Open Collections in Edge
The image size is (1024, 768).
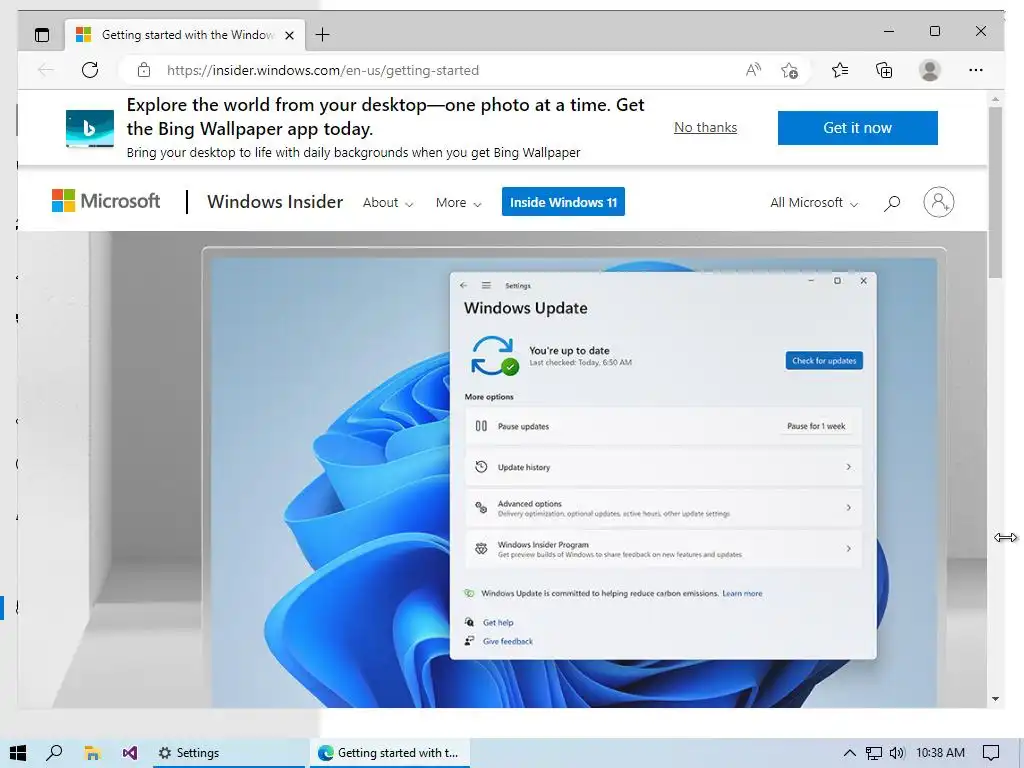coord(884,70)
